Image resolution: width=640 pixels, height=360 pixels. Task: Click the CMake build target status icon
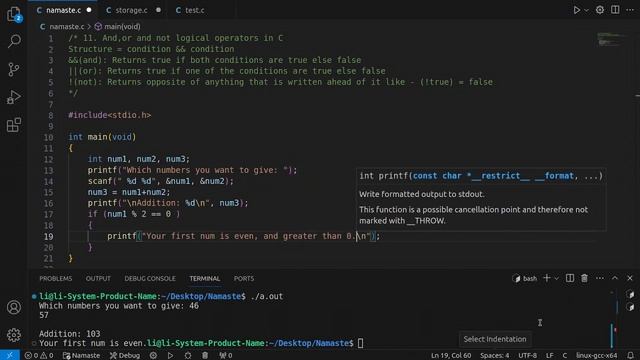pyautogui.click(x=153, y=356)
